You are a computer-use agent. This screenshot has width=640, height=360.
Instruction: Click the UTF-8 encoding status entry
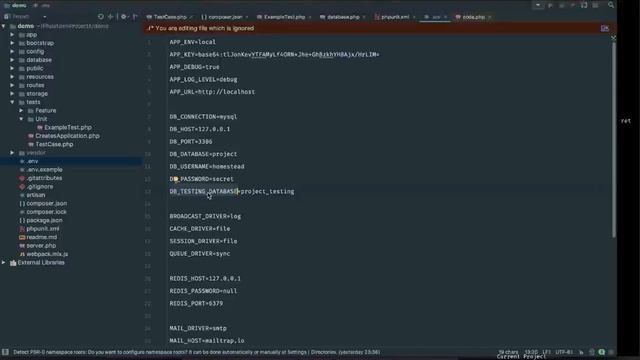(x=564, y=352)
